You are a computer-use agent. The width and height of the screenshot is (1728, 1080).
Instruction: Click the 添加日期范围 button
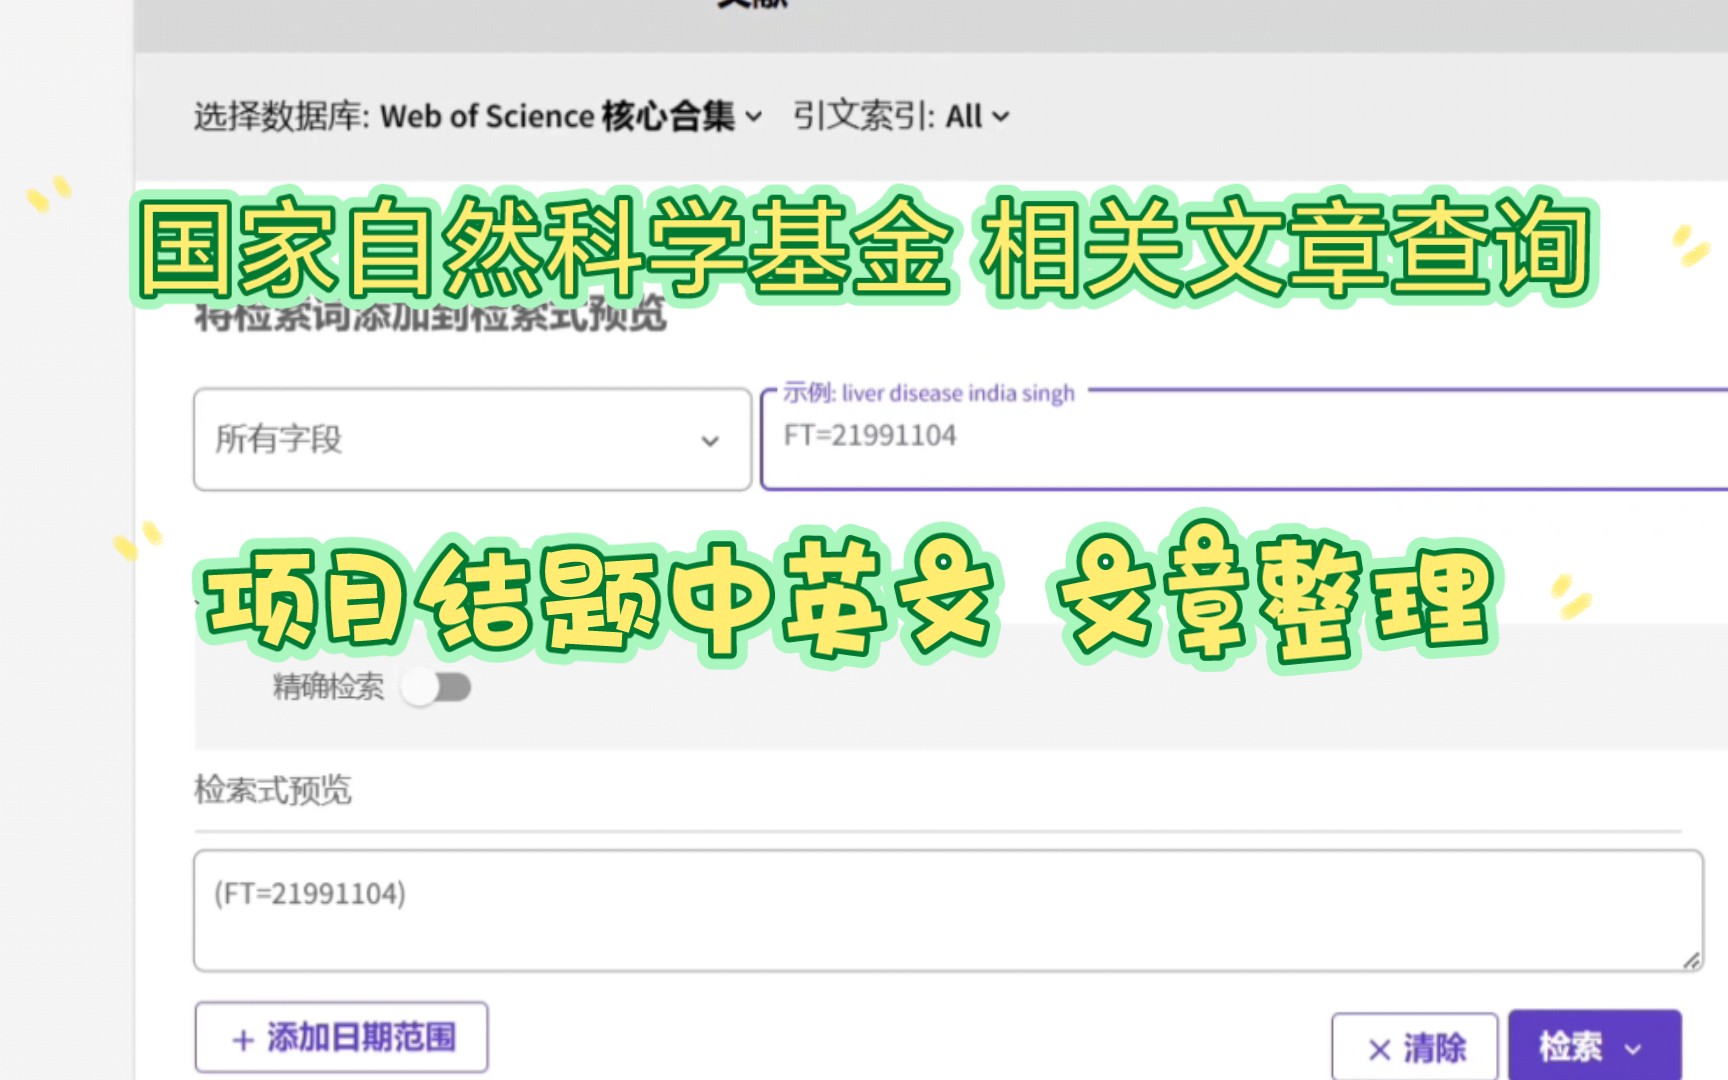[x=341, y=1037]
